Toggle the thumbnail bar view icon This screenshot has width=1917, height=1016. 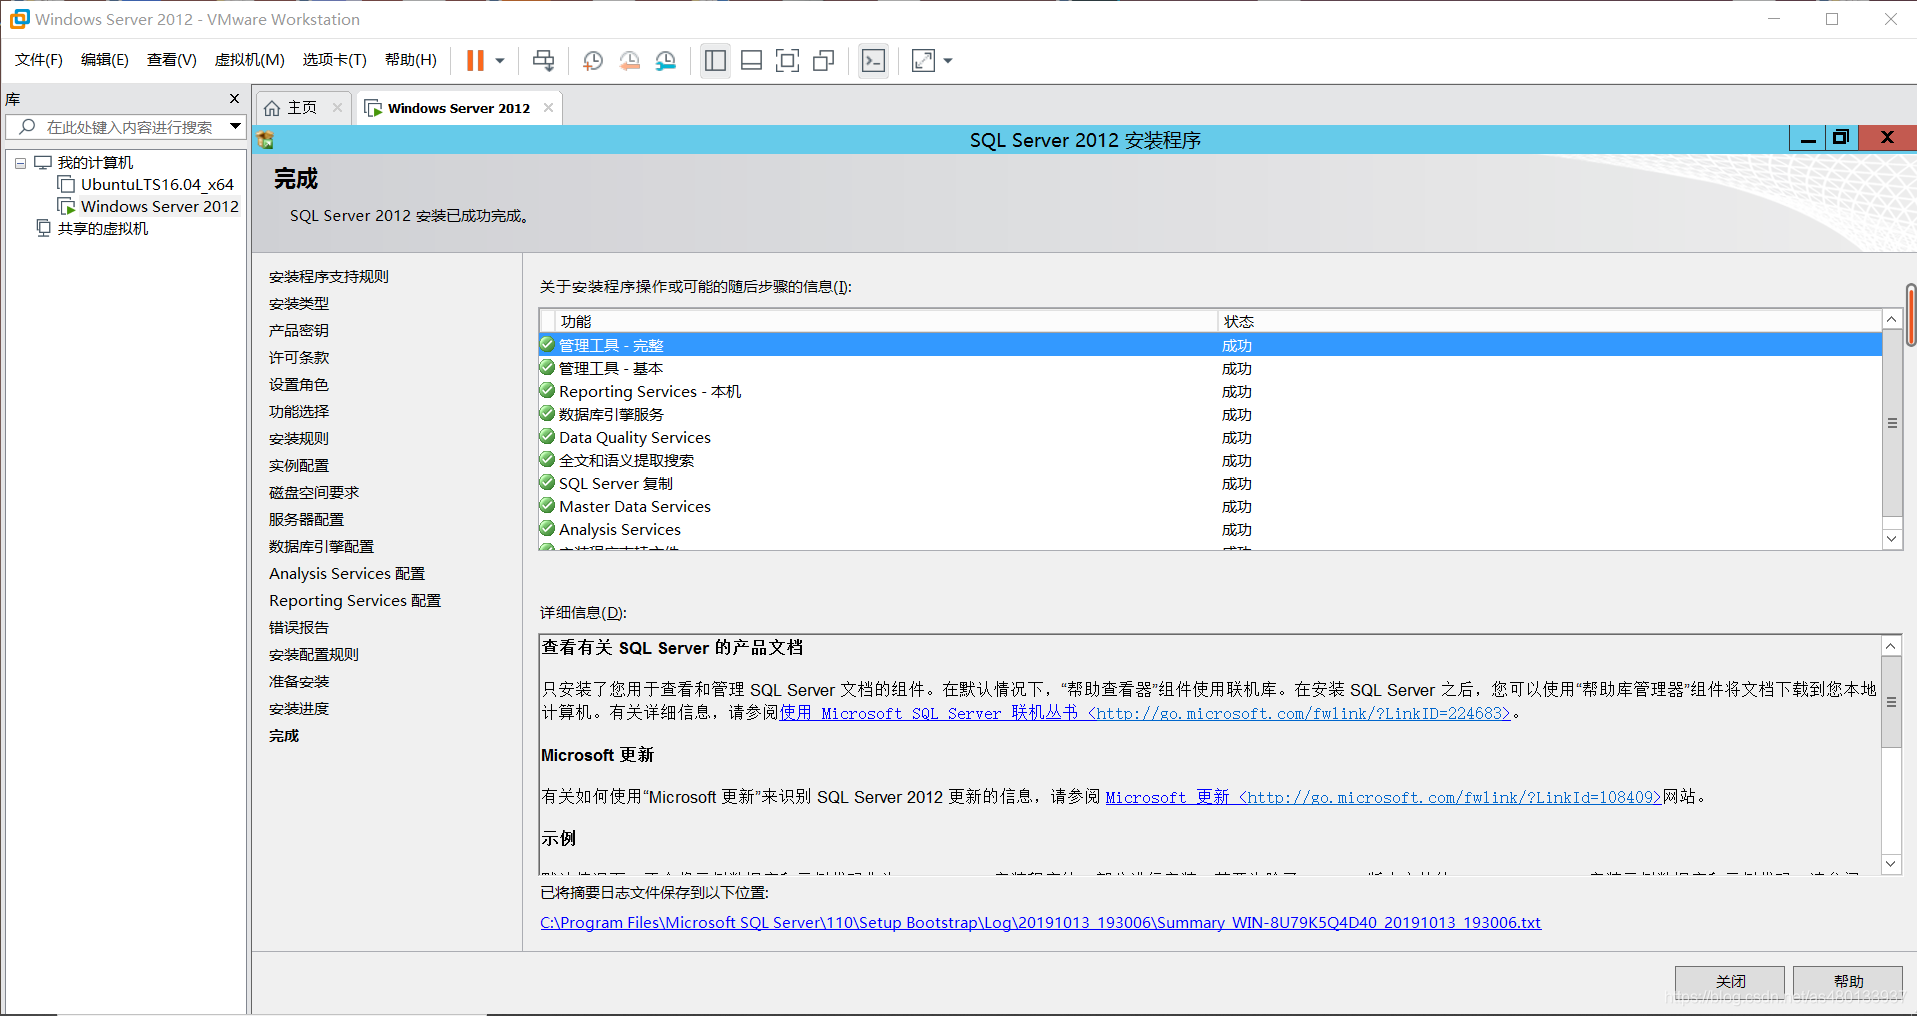(751, 61)
